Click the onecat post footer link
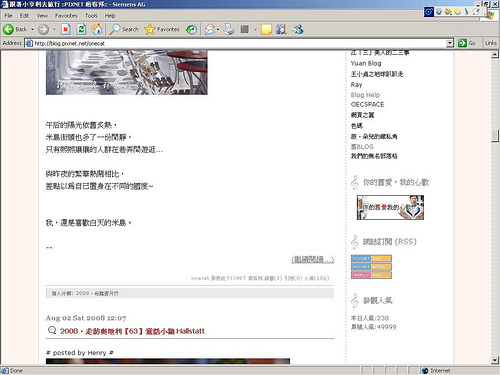The image size is (500, 375). 200,278
